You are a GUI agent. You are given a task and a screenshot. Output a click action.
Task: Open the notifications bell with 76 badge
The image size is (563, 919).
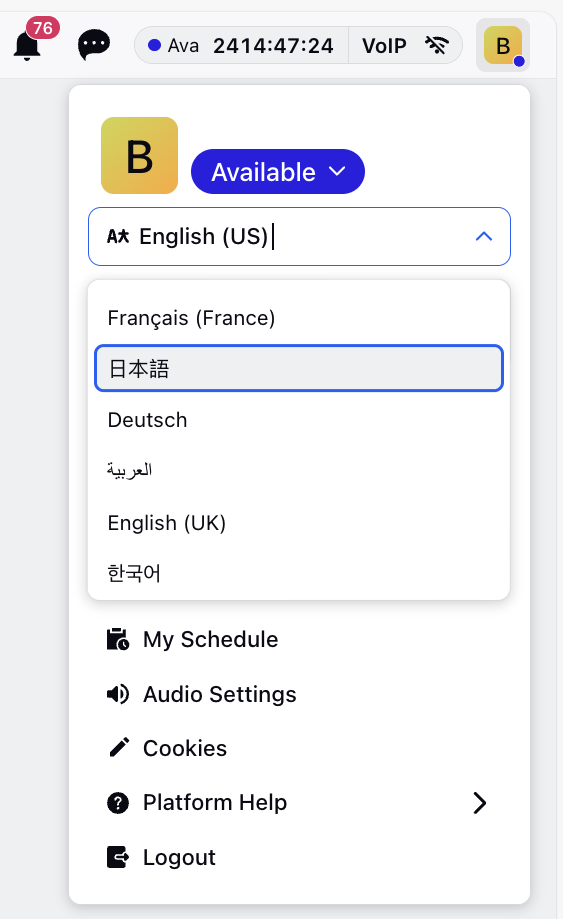click(28, 45)
